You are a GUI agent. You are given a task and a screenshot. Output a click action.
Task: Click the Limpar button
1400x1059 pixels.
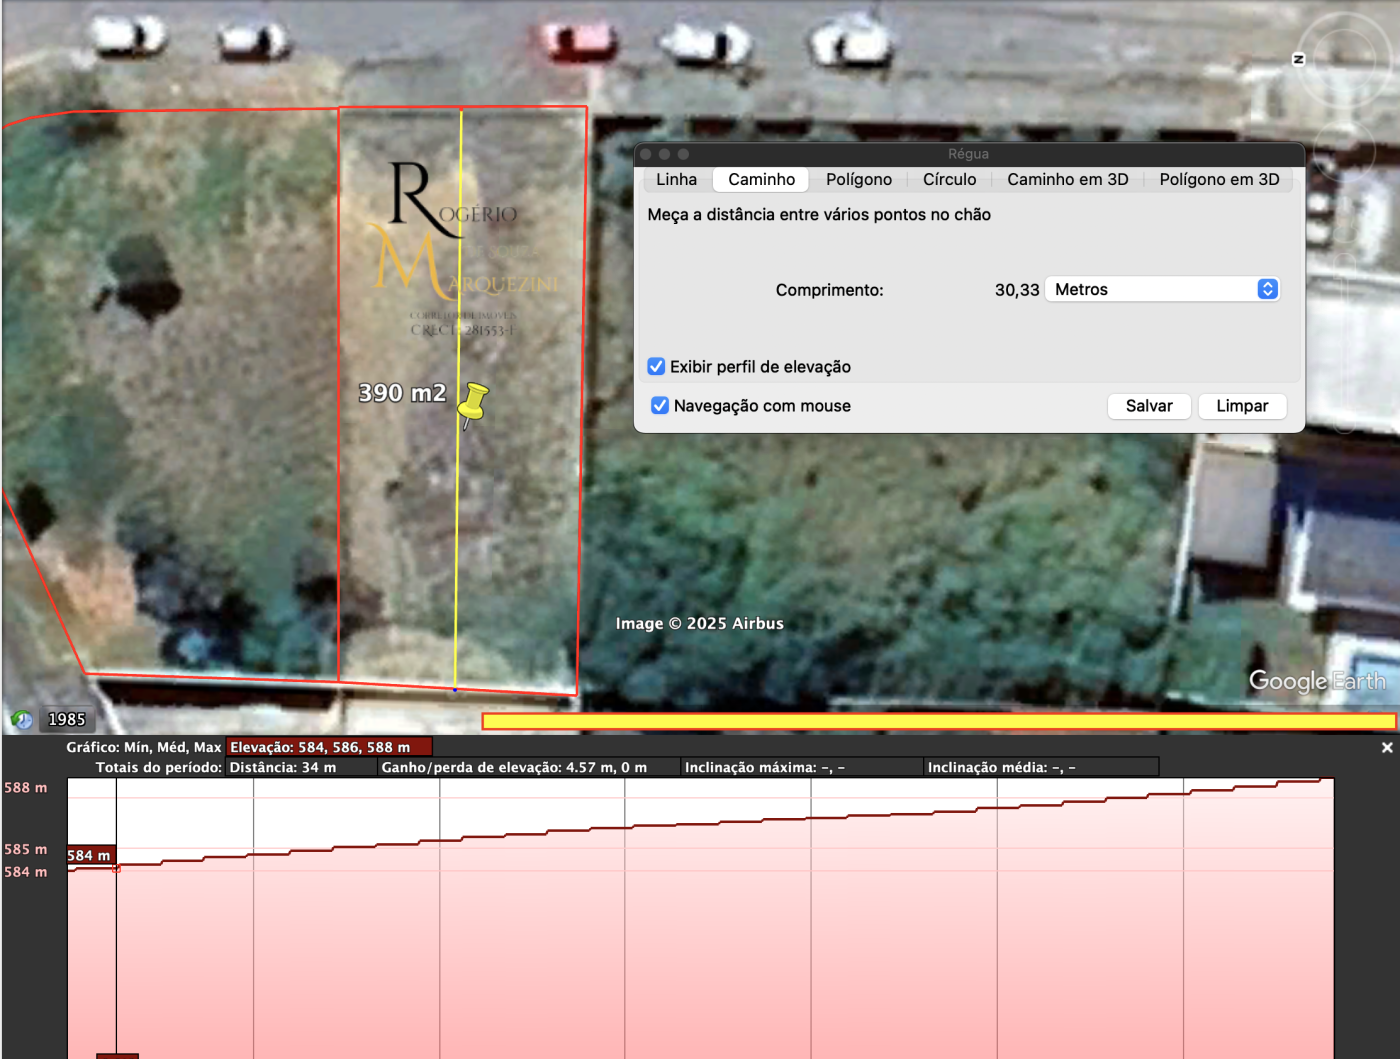click(1242, 406)
